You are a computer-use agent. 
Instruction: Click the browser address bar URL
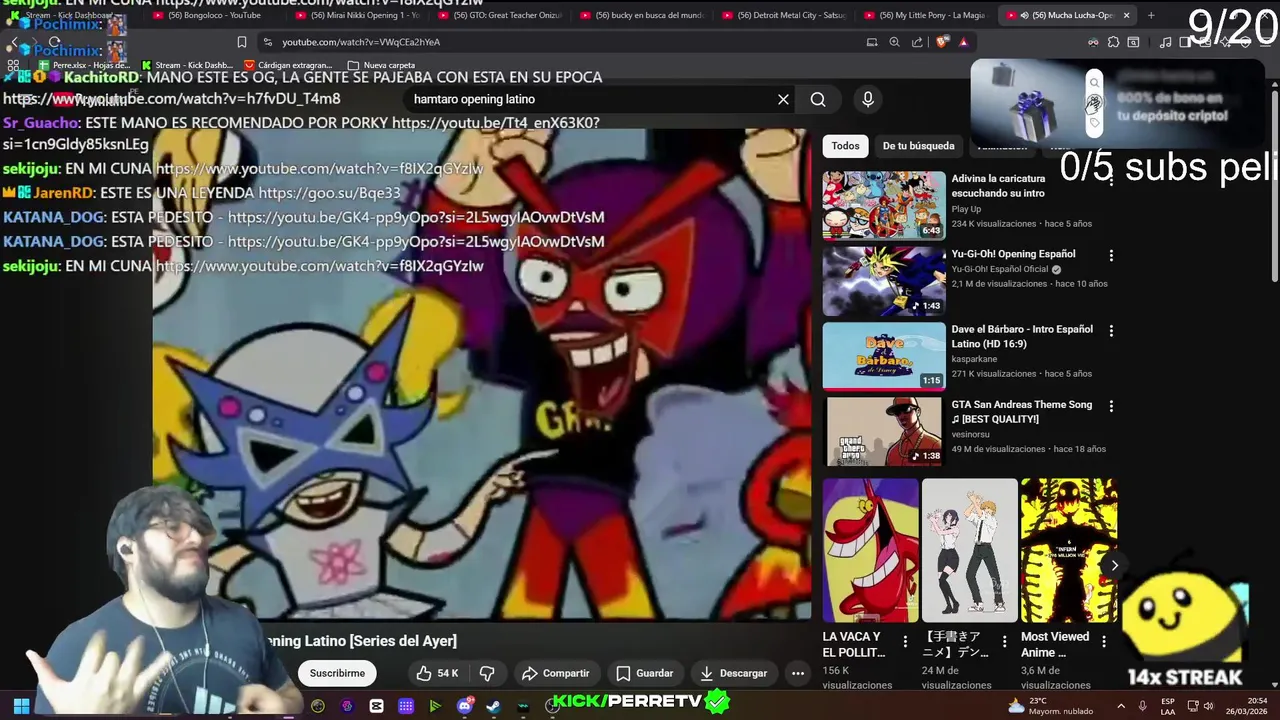[361, 42]
